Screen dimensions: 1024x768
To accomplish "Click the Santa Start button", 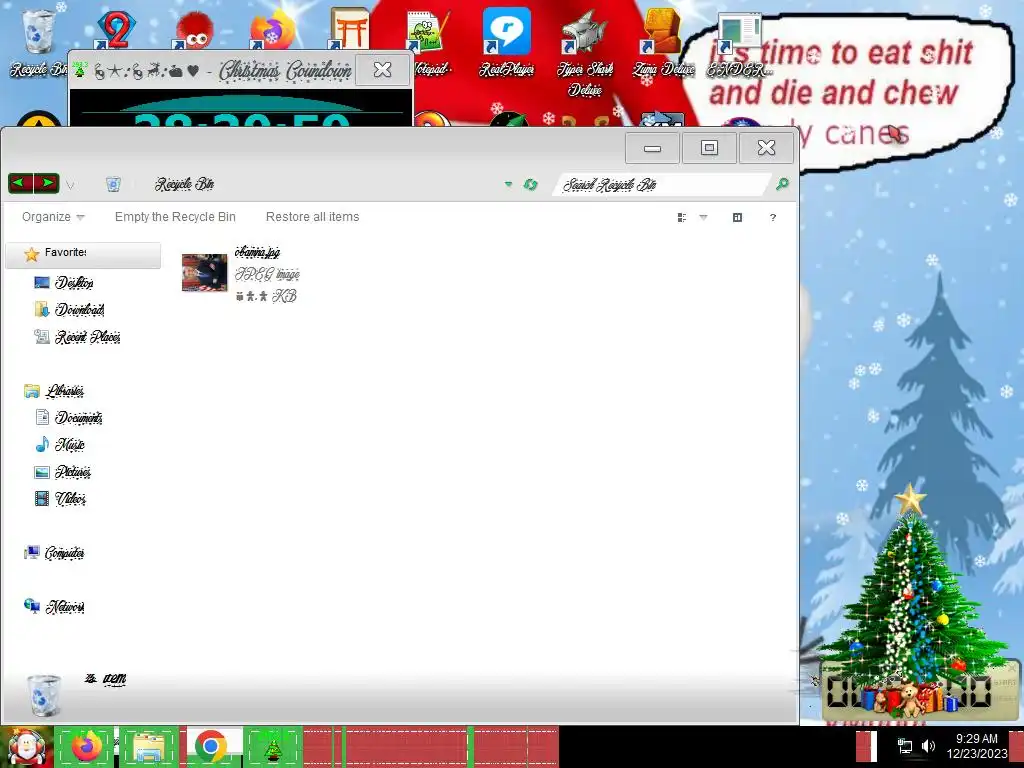I will pos(26,747).
